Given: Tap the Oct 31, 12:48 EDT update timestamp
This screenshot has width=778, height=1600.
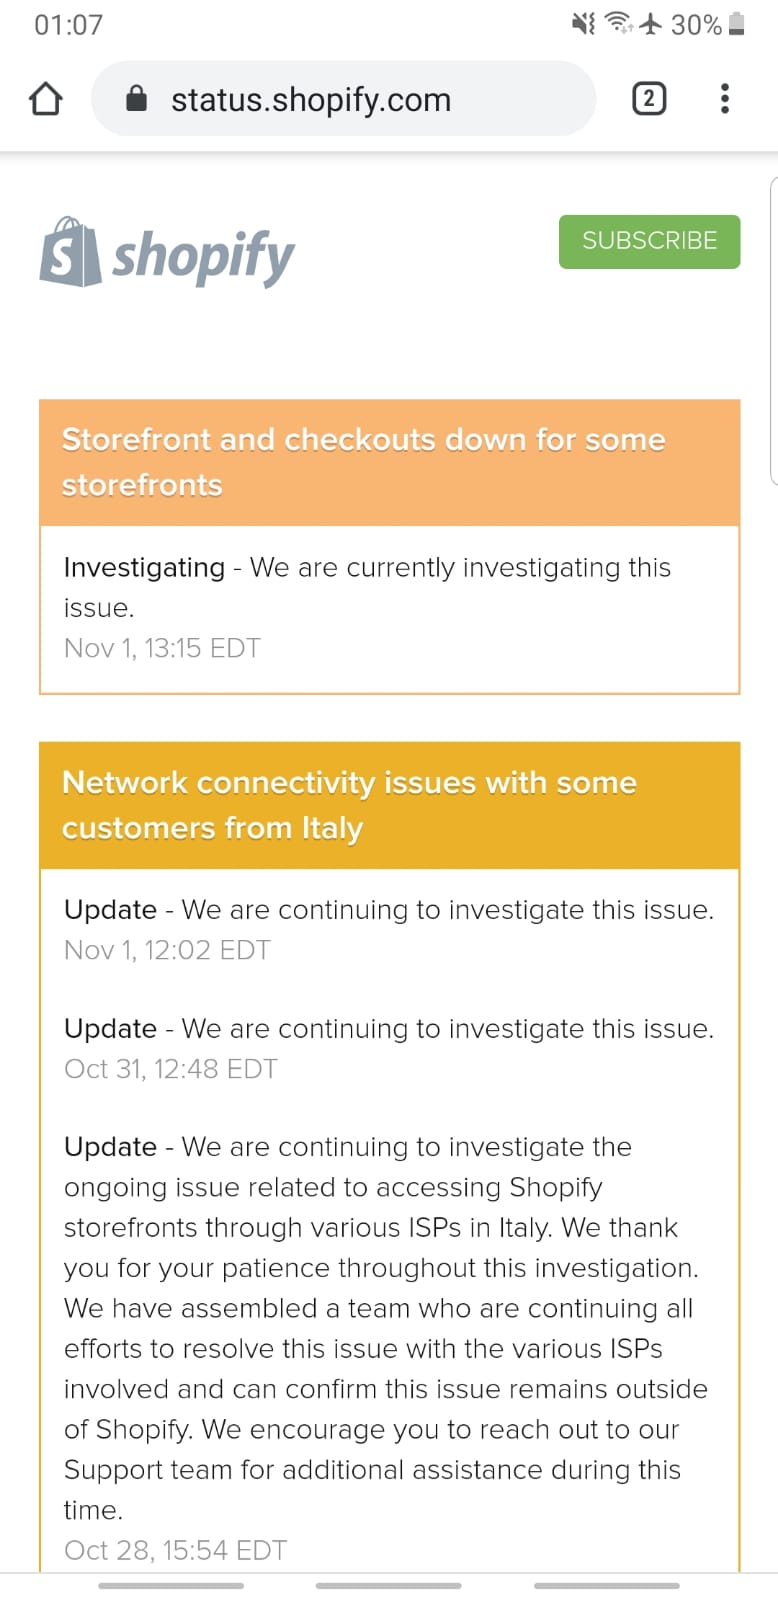Looking at the screenshot, I should click(171, 1069).
